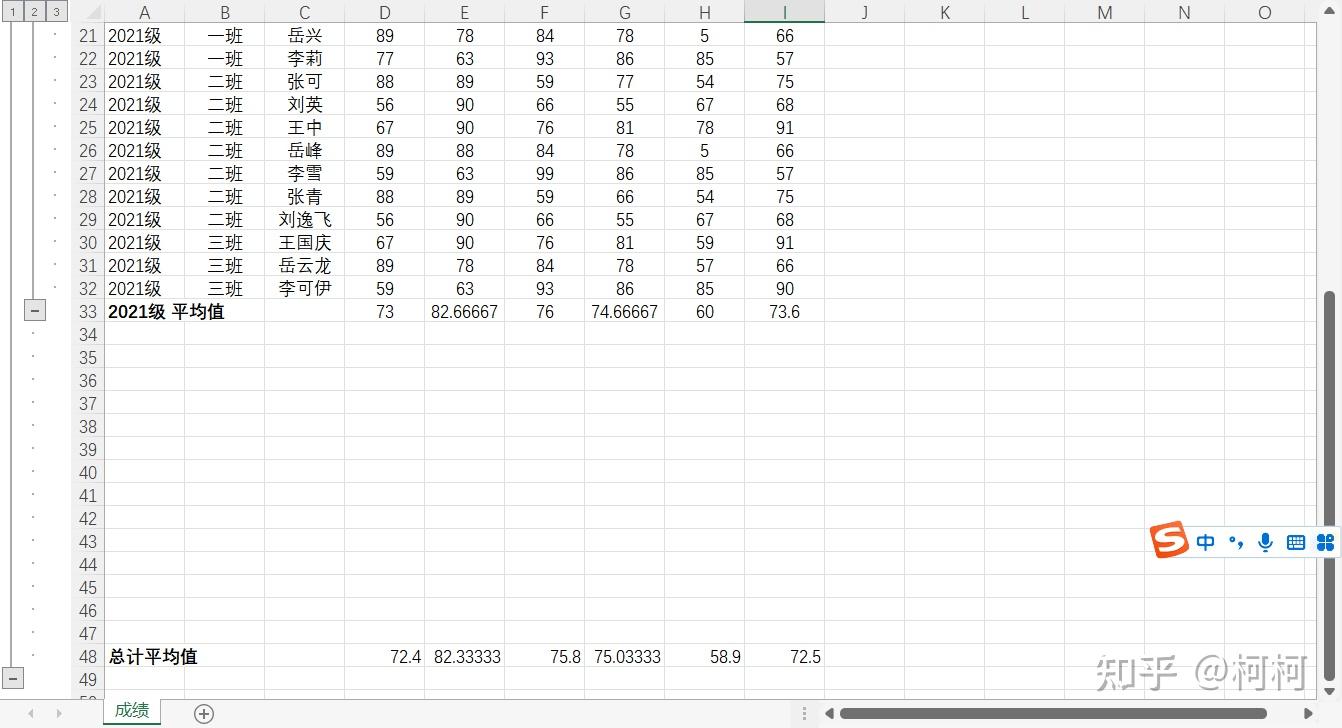Click the horizontal scrollbar thumb
Image resolution: width=1342 pixels, height=728 pixels.
coord(1053,713)
